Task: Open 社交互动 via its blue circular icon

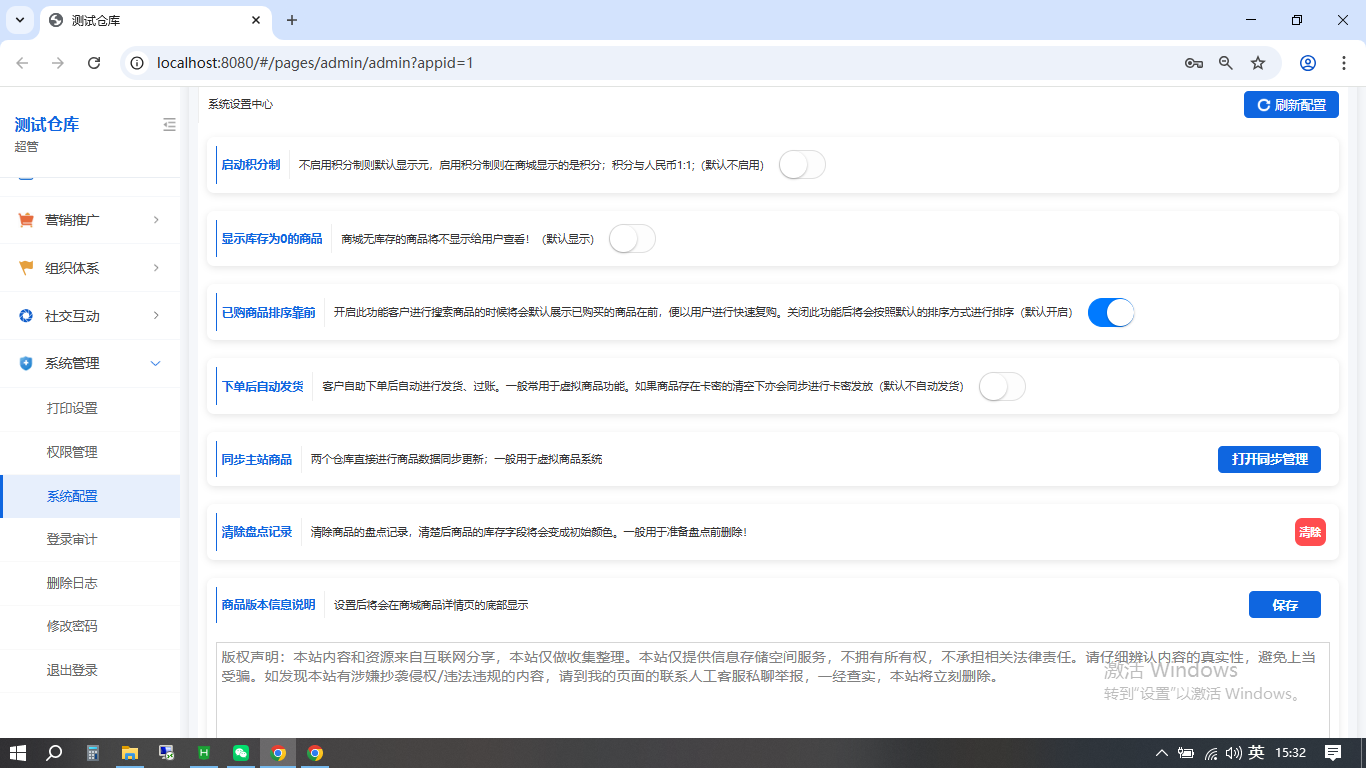Action: coord(25,315)
